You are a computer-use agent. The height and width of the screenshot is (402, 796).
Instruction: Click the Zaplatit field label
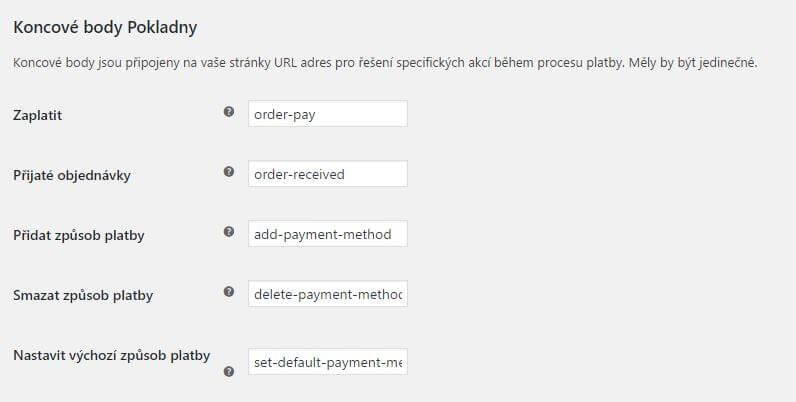pyautogui.click(x=38, y=115)
